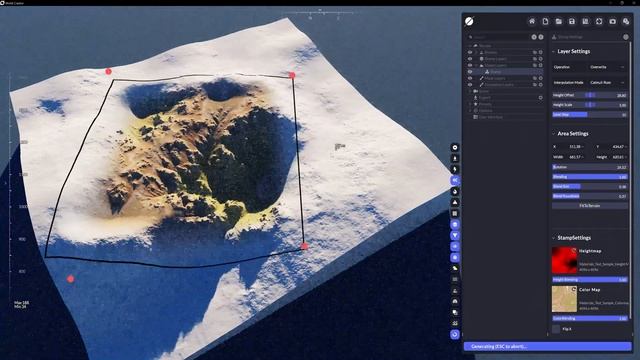Image resolution: width=640 pixels, height=360 pixels.
Task: Click the circle icon right of Export row
Action: (x=540, y=98)
